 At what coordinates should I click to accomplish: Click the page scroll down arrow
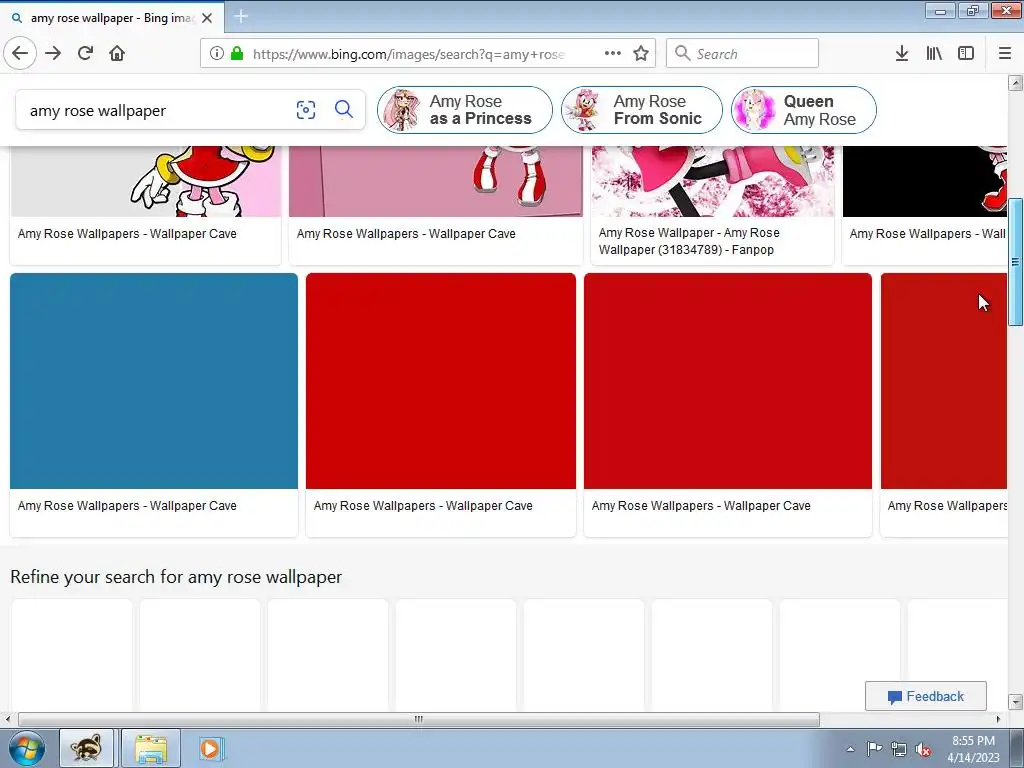click(1015, 702)
